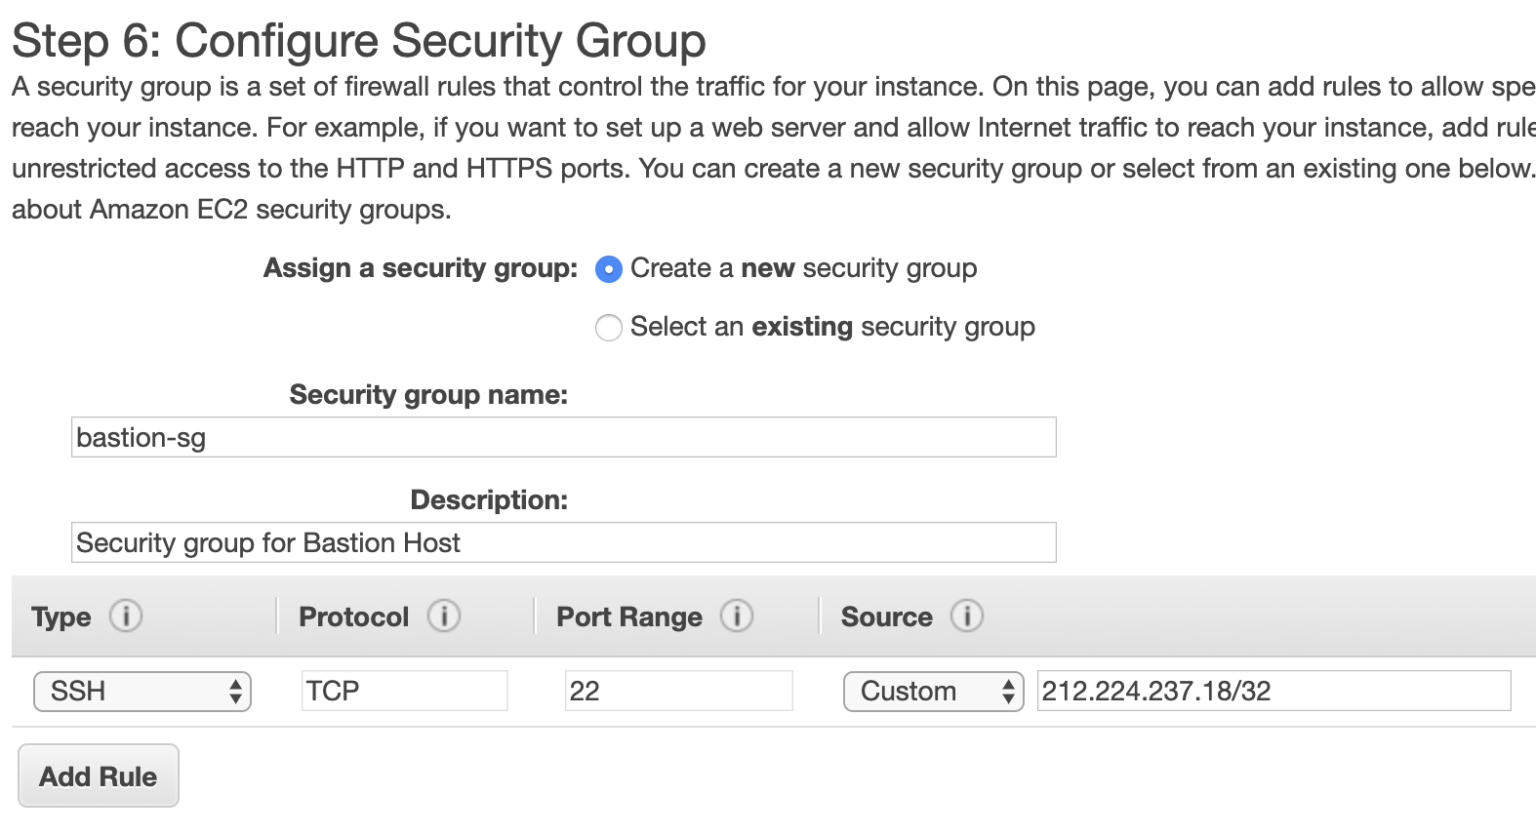
Task: Focus the Description field for Bastion Host
Action: (x=563, y=542)
